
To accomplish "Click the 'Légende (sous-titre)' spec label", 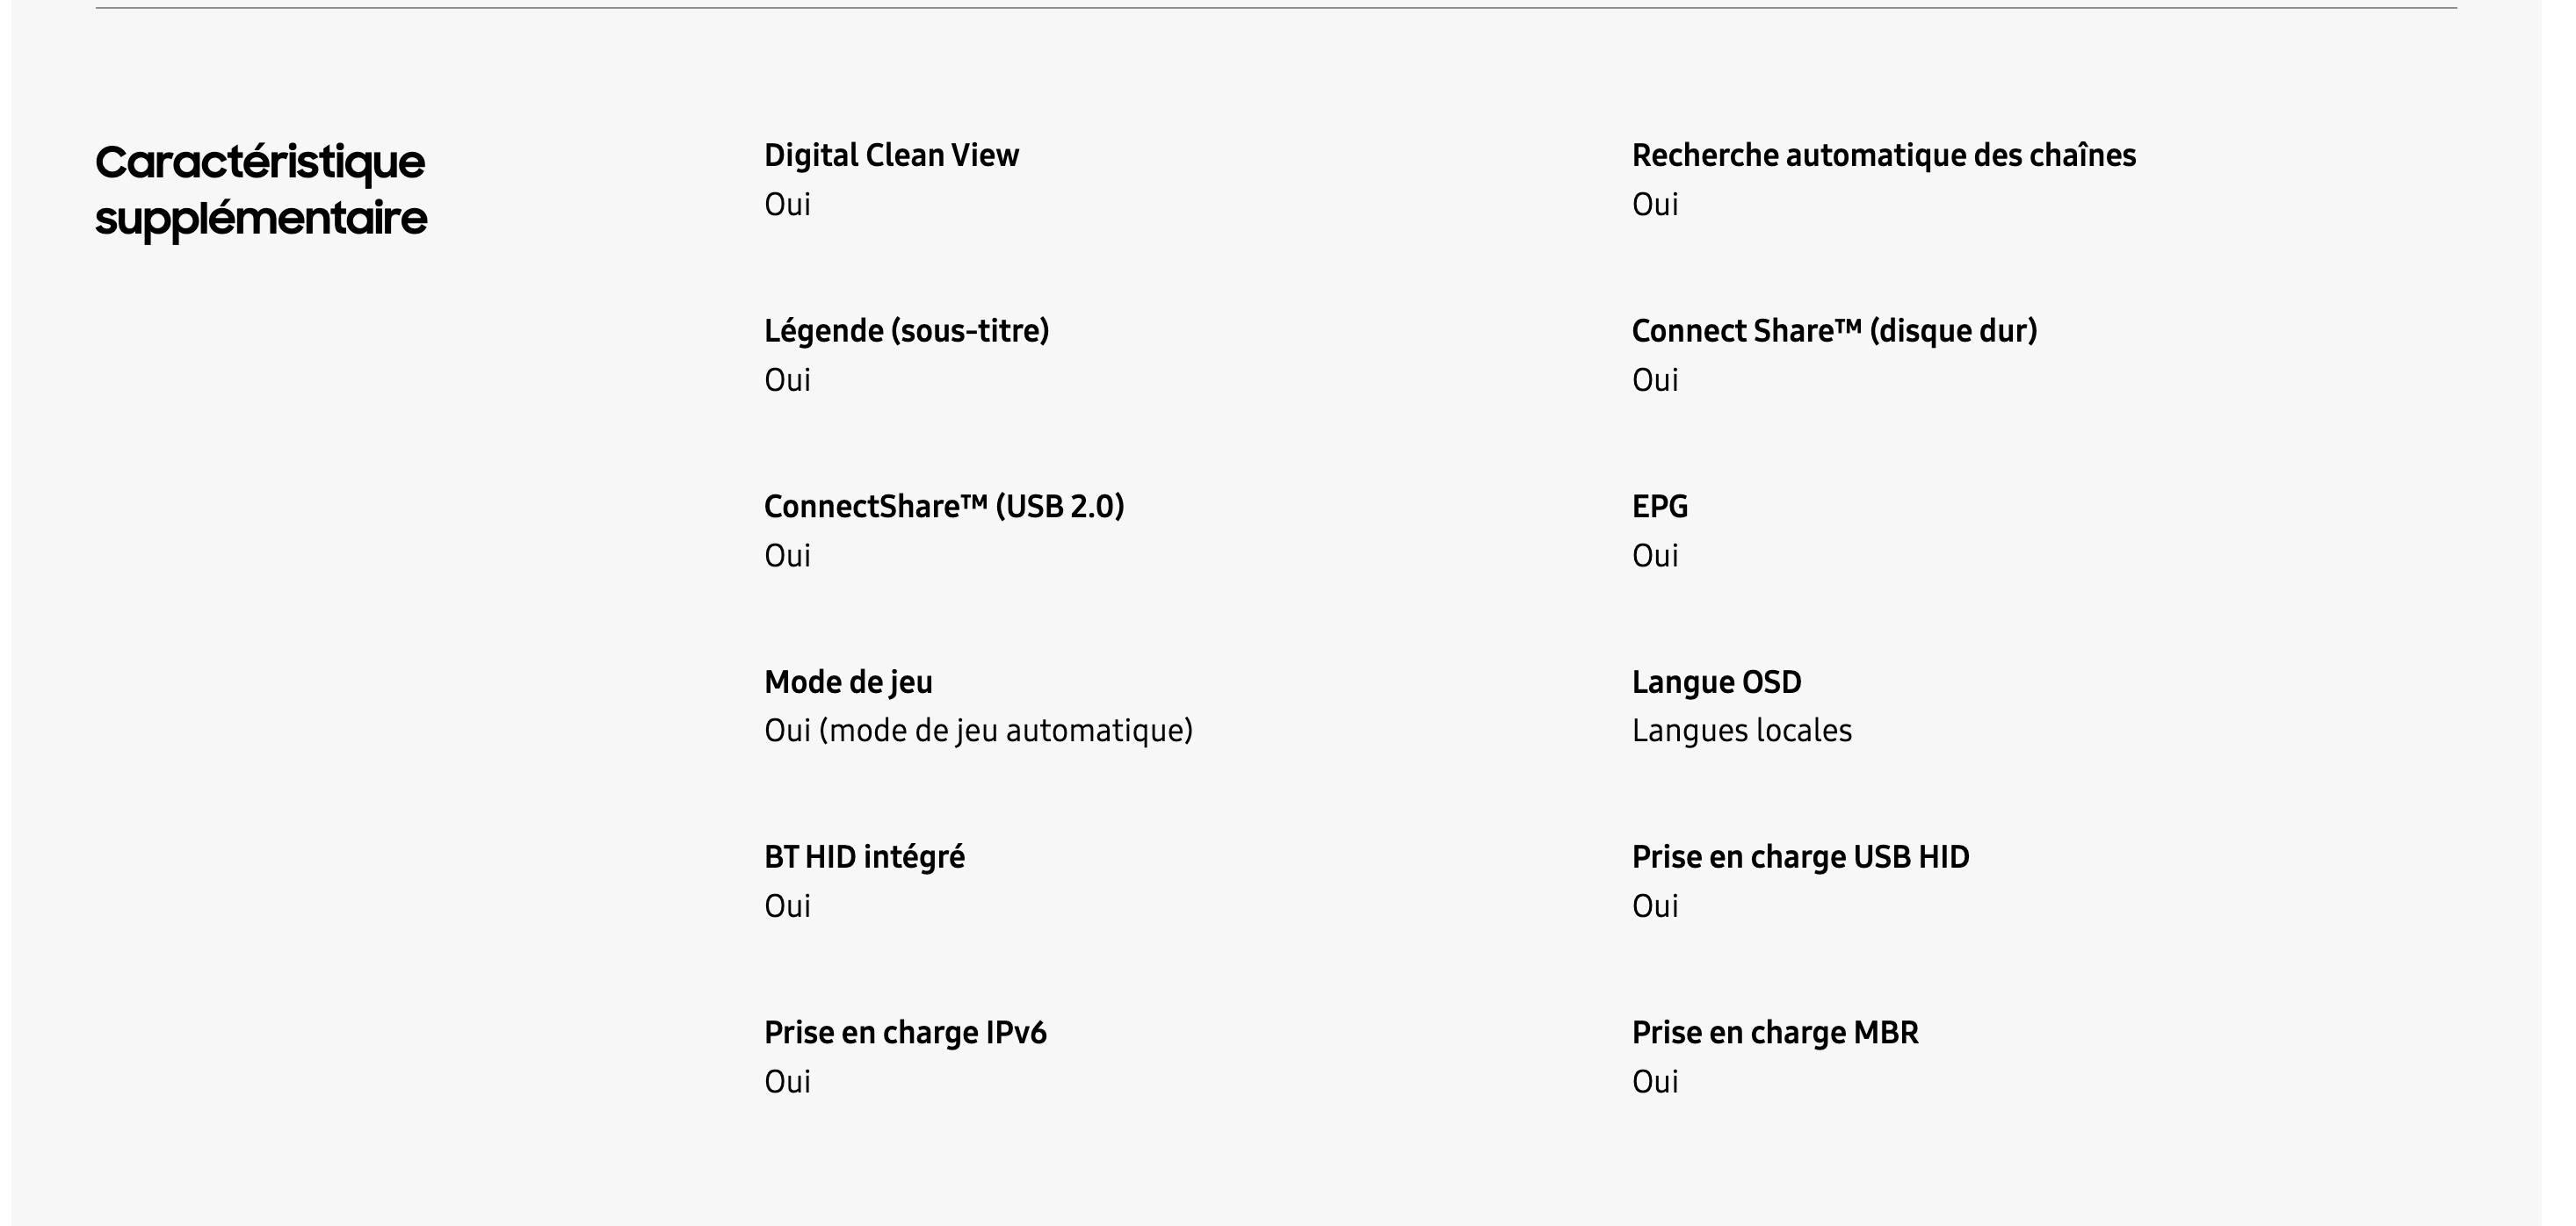I will coord(906,331).
